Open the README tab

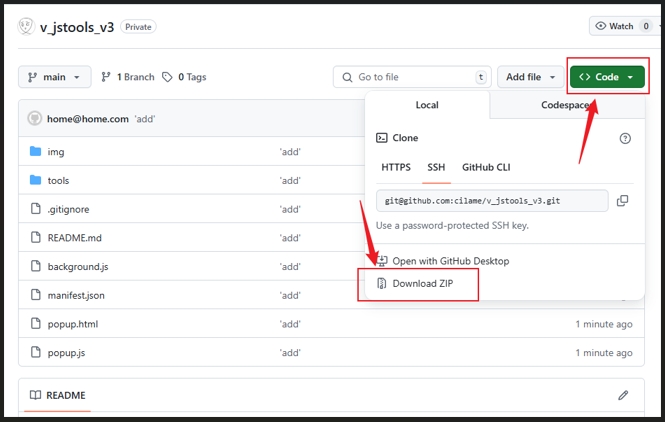pyautogui.click(x=57, y=395)
